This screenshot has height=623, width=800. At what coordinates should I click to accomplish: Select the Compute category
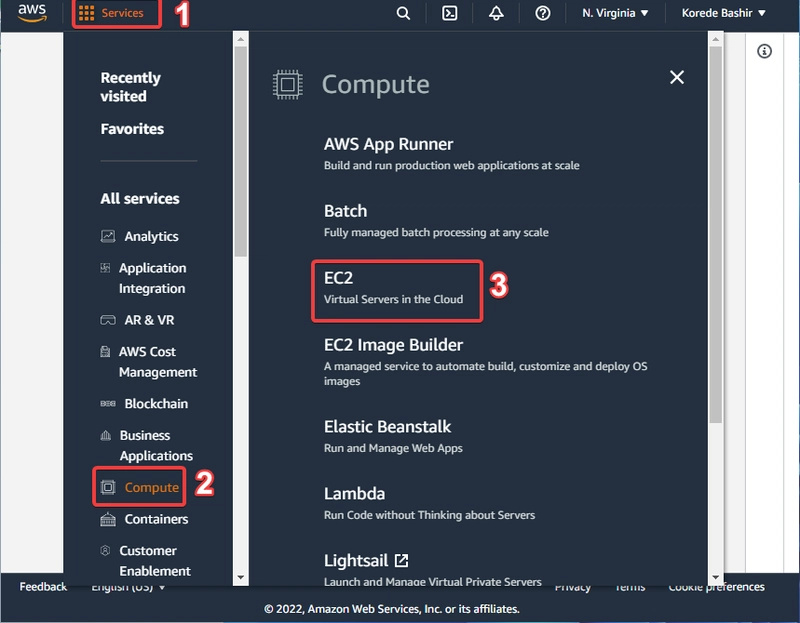152,487
